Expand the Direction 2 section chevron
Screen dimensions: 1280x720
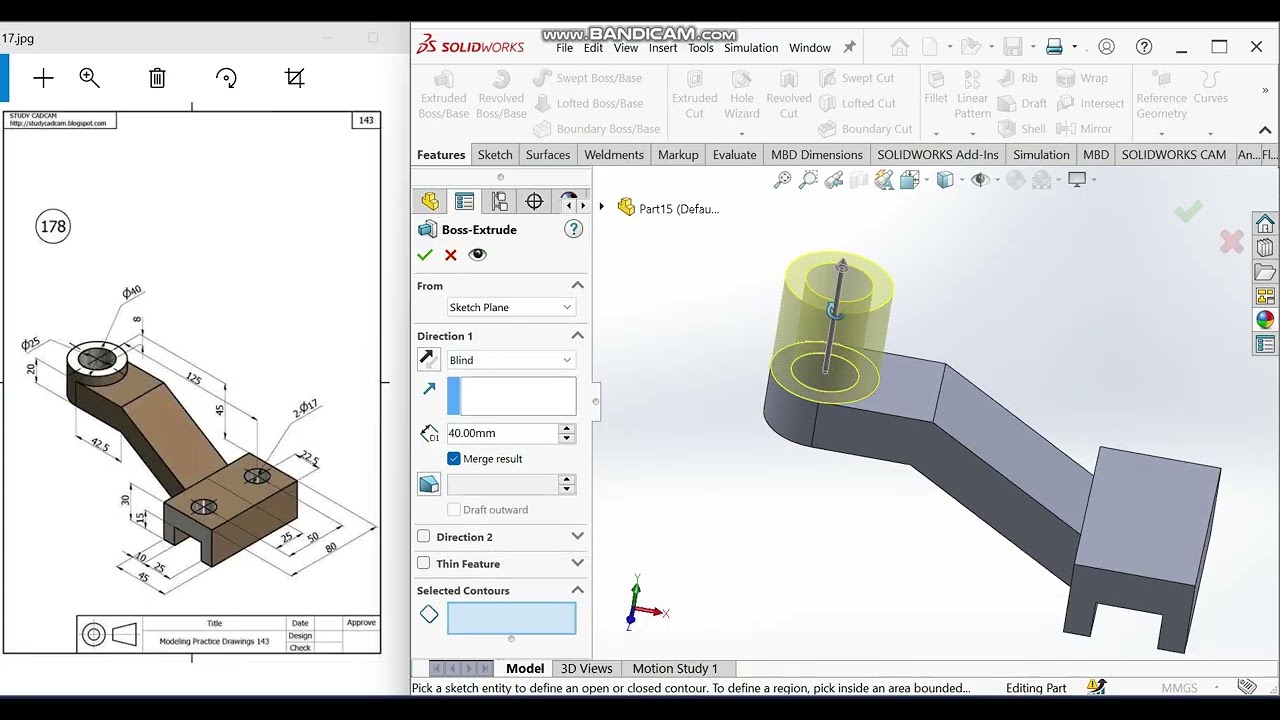[577, 537]
